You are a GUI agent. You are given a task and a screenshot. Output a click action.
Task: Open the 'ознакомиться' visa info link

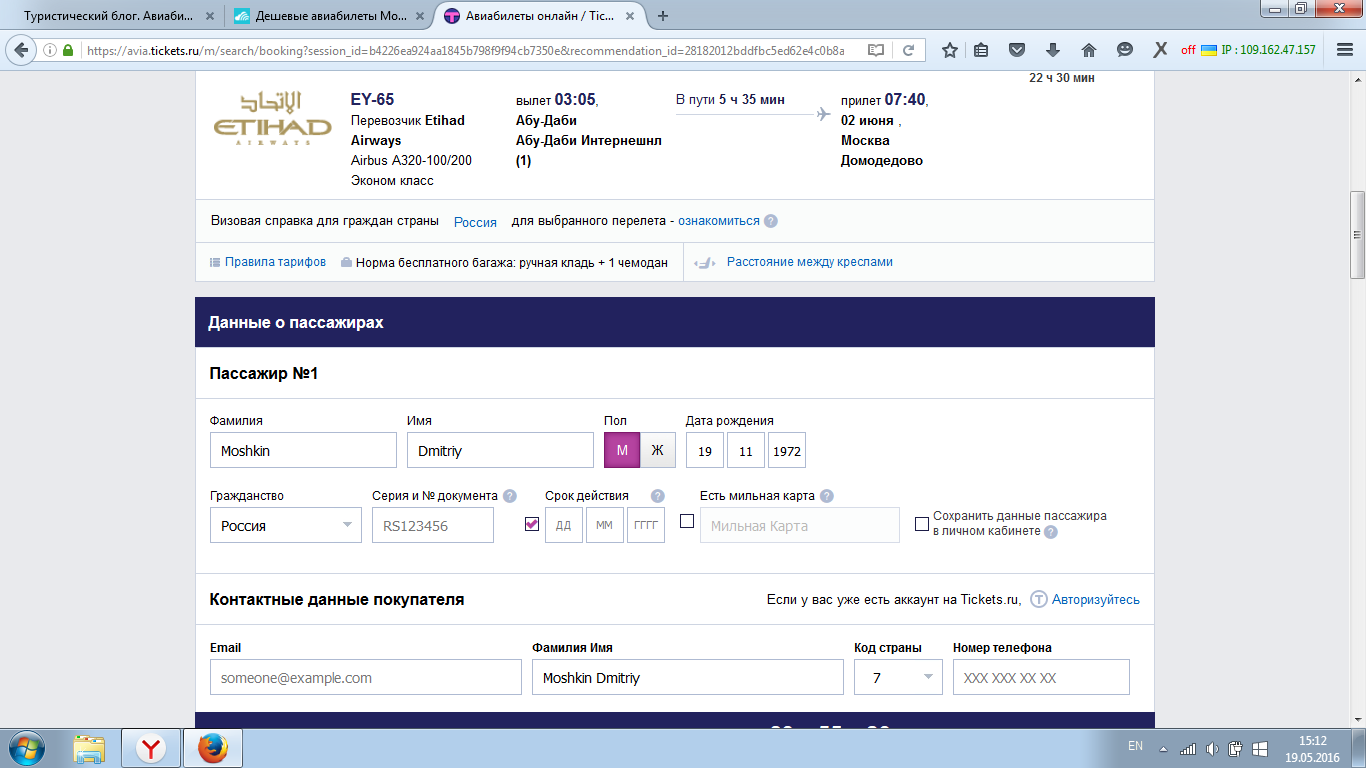(x=719, y=221)
